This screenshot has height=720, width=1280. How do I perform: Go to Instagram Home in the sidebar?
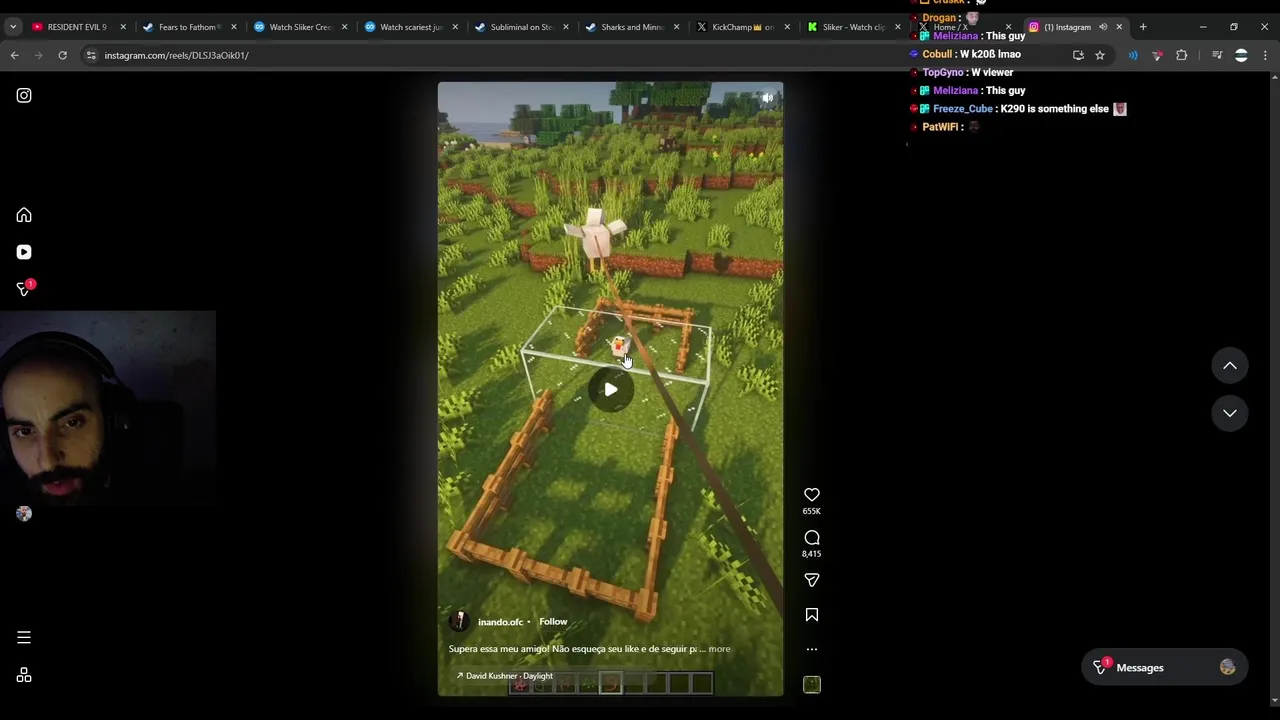pyautogui.click(x=24, y=215)
